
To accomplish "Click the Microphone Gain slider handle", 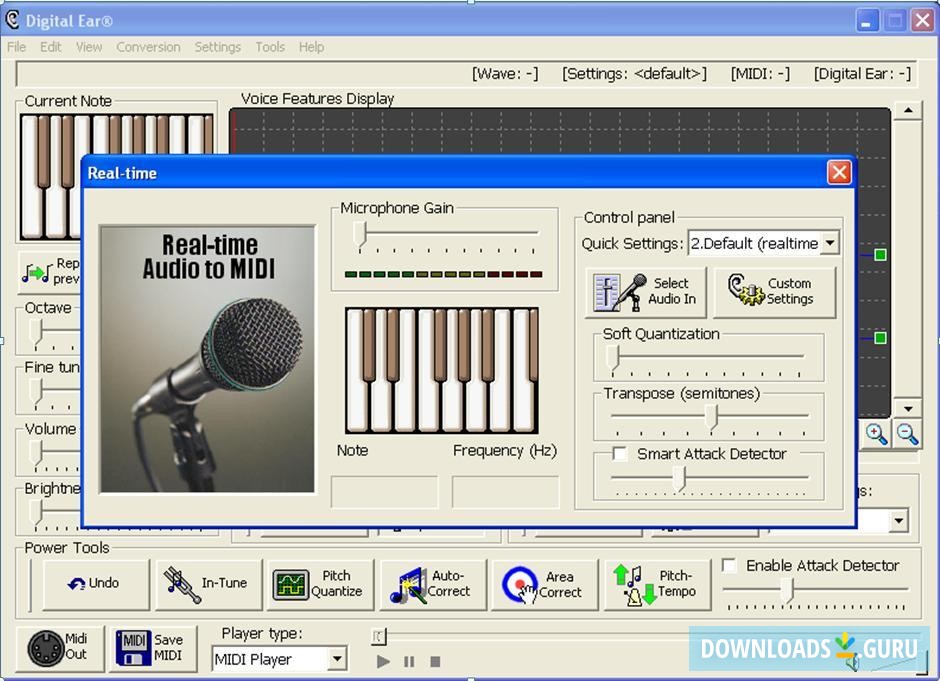I will tap(360, 235).
